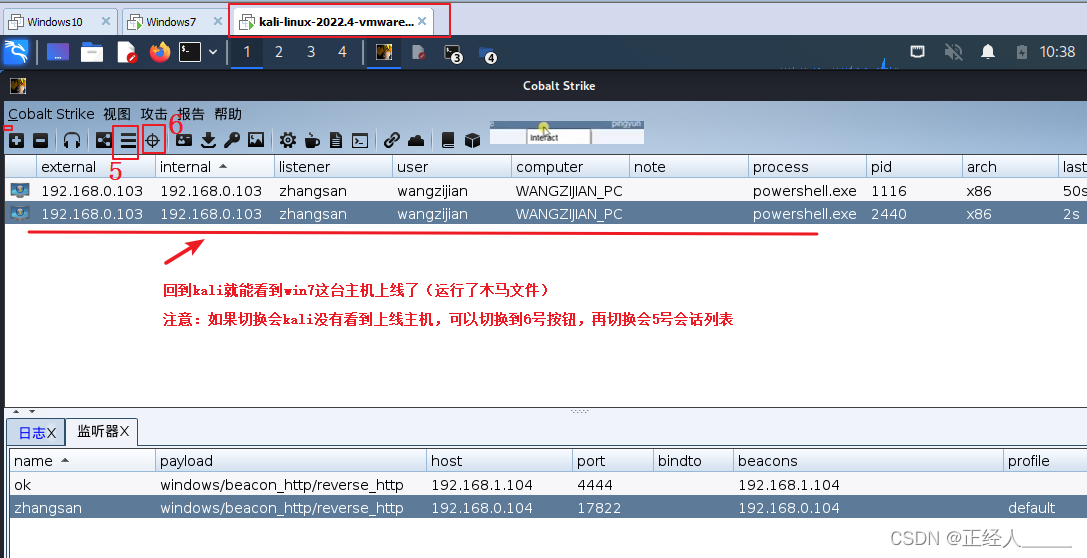Viewport: 1087px width, 558px height.
Task: Close the Windows7 VM tab
Action: pos(218,21)
